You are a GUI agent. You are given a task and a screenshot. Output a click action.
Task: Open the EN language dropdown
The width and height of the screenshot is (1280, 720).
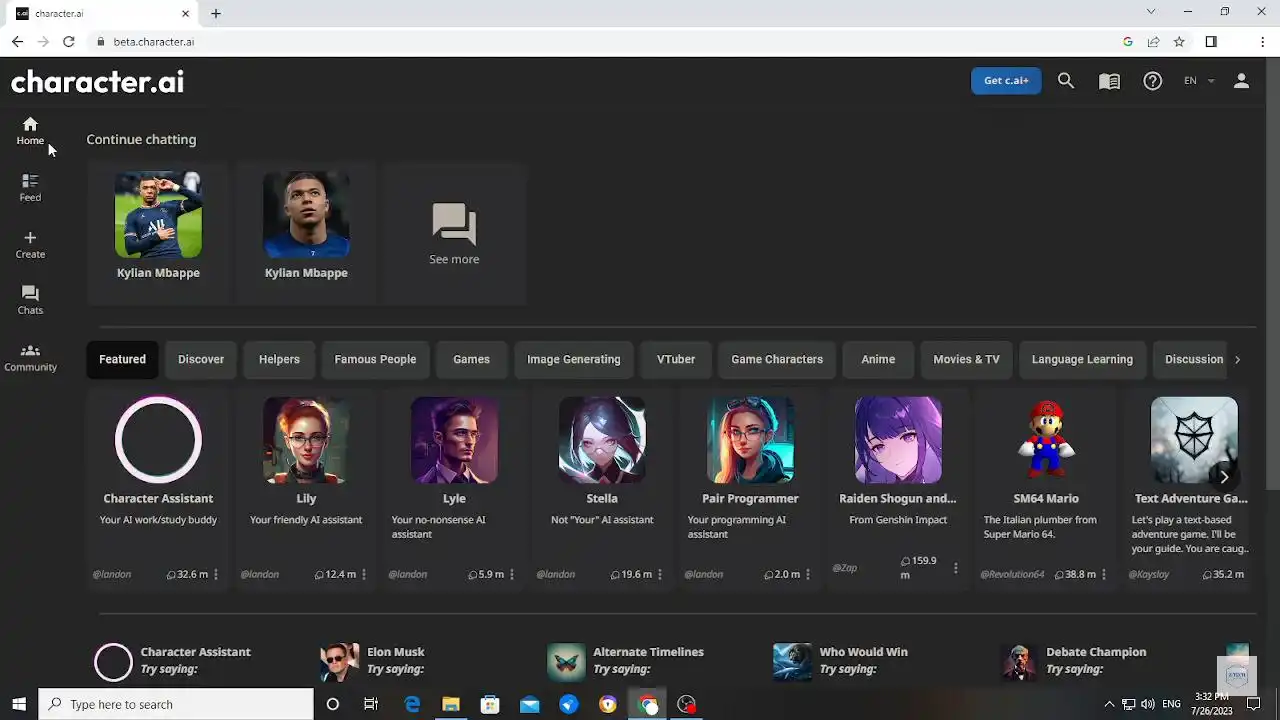pyautogui.click(x=1199, y=81)
